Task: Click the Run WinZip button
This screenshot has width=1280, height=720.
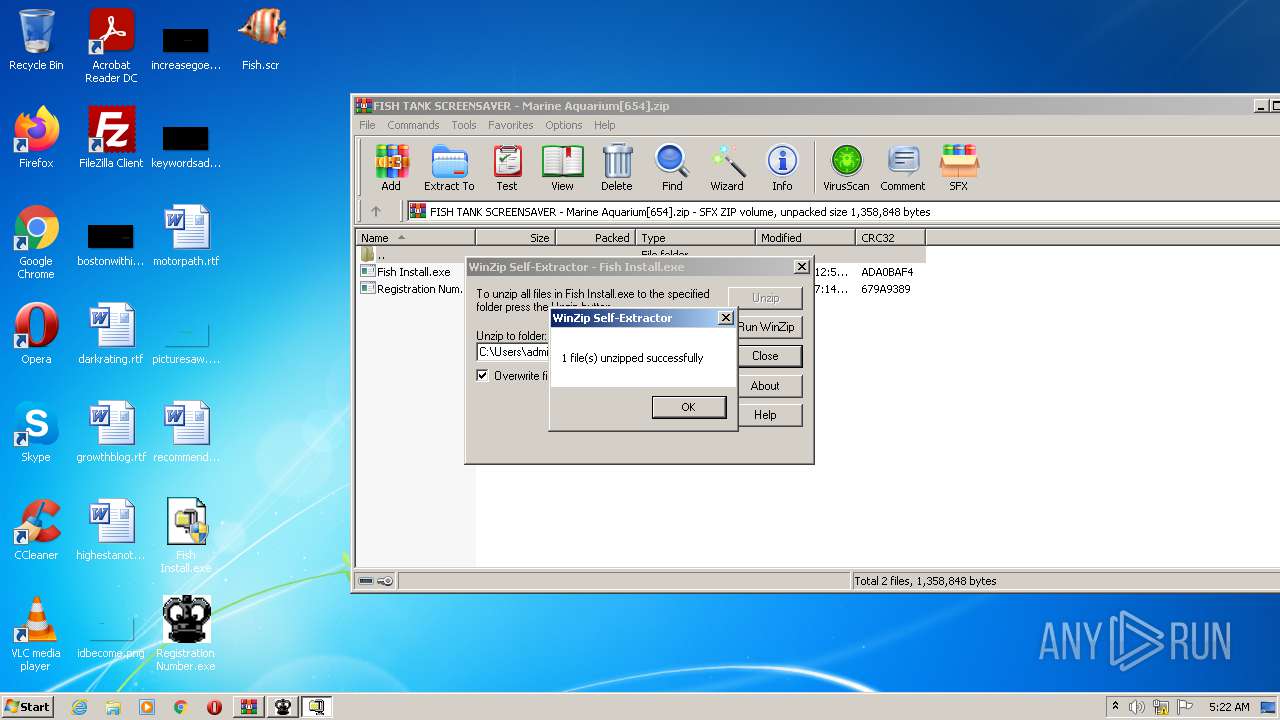Action: 766,327
